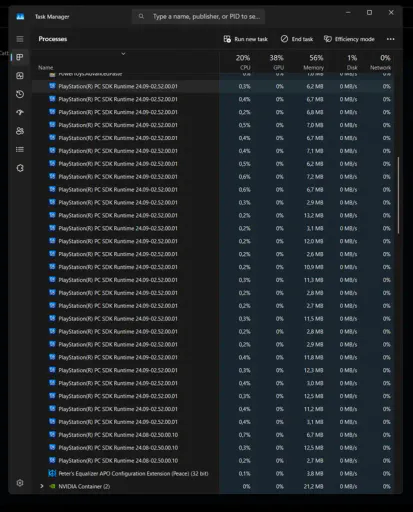This screenshot has height=512, width=413.
Task: Click the 11,8 MB memory cell
Action: click(x=313, y=357)
